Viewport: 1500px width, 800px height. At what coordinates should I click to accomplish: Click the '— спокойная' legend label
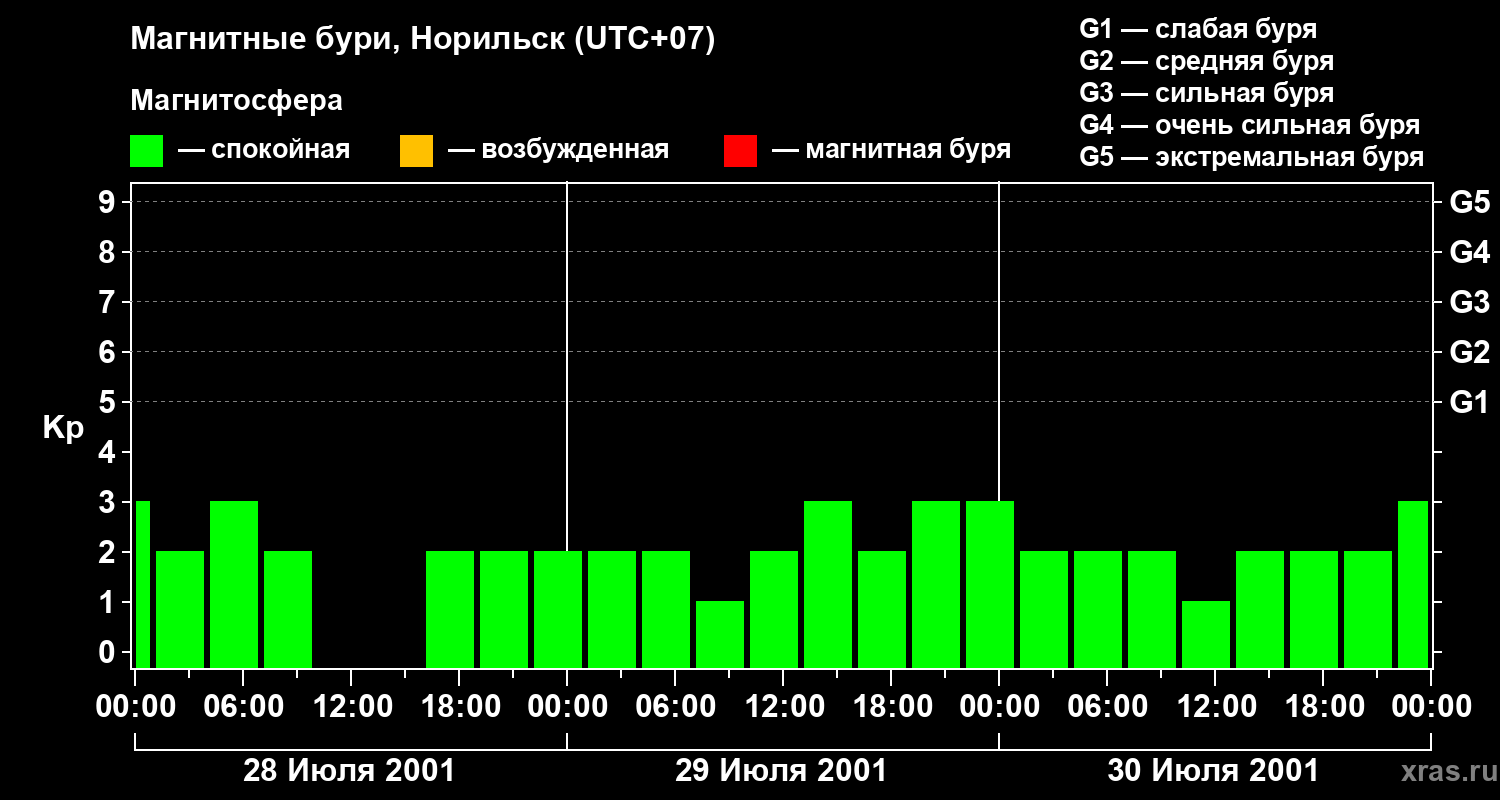coord(264,150)
